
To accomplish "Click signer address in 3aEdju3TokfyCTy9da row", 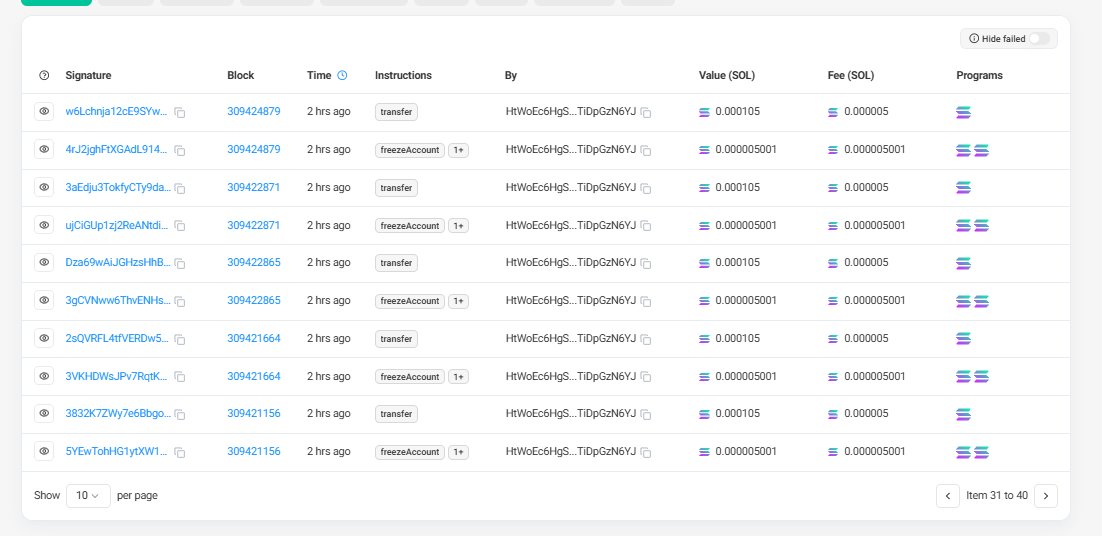I will 571,187.
